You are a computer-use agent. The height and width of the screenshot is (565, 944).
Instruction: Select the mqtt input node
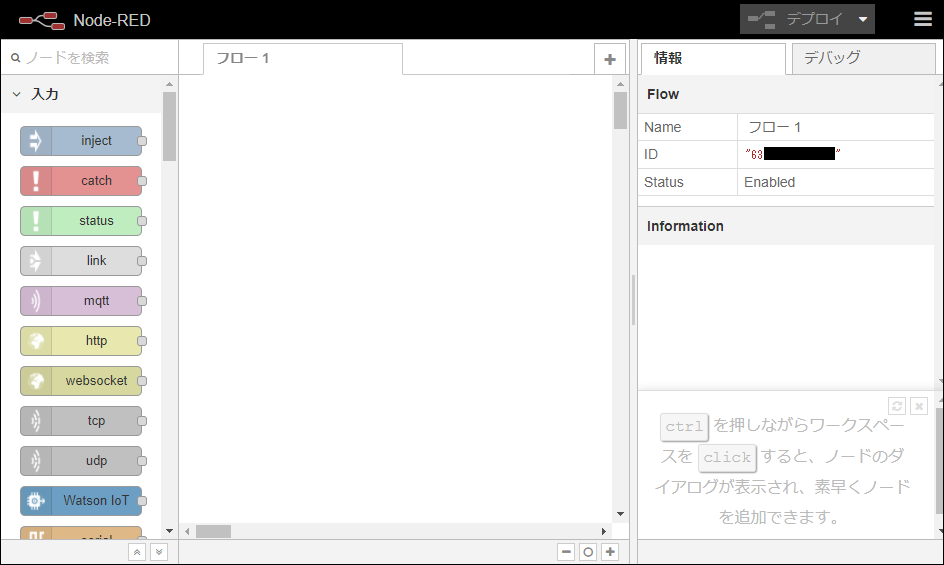tap(81, 301)
